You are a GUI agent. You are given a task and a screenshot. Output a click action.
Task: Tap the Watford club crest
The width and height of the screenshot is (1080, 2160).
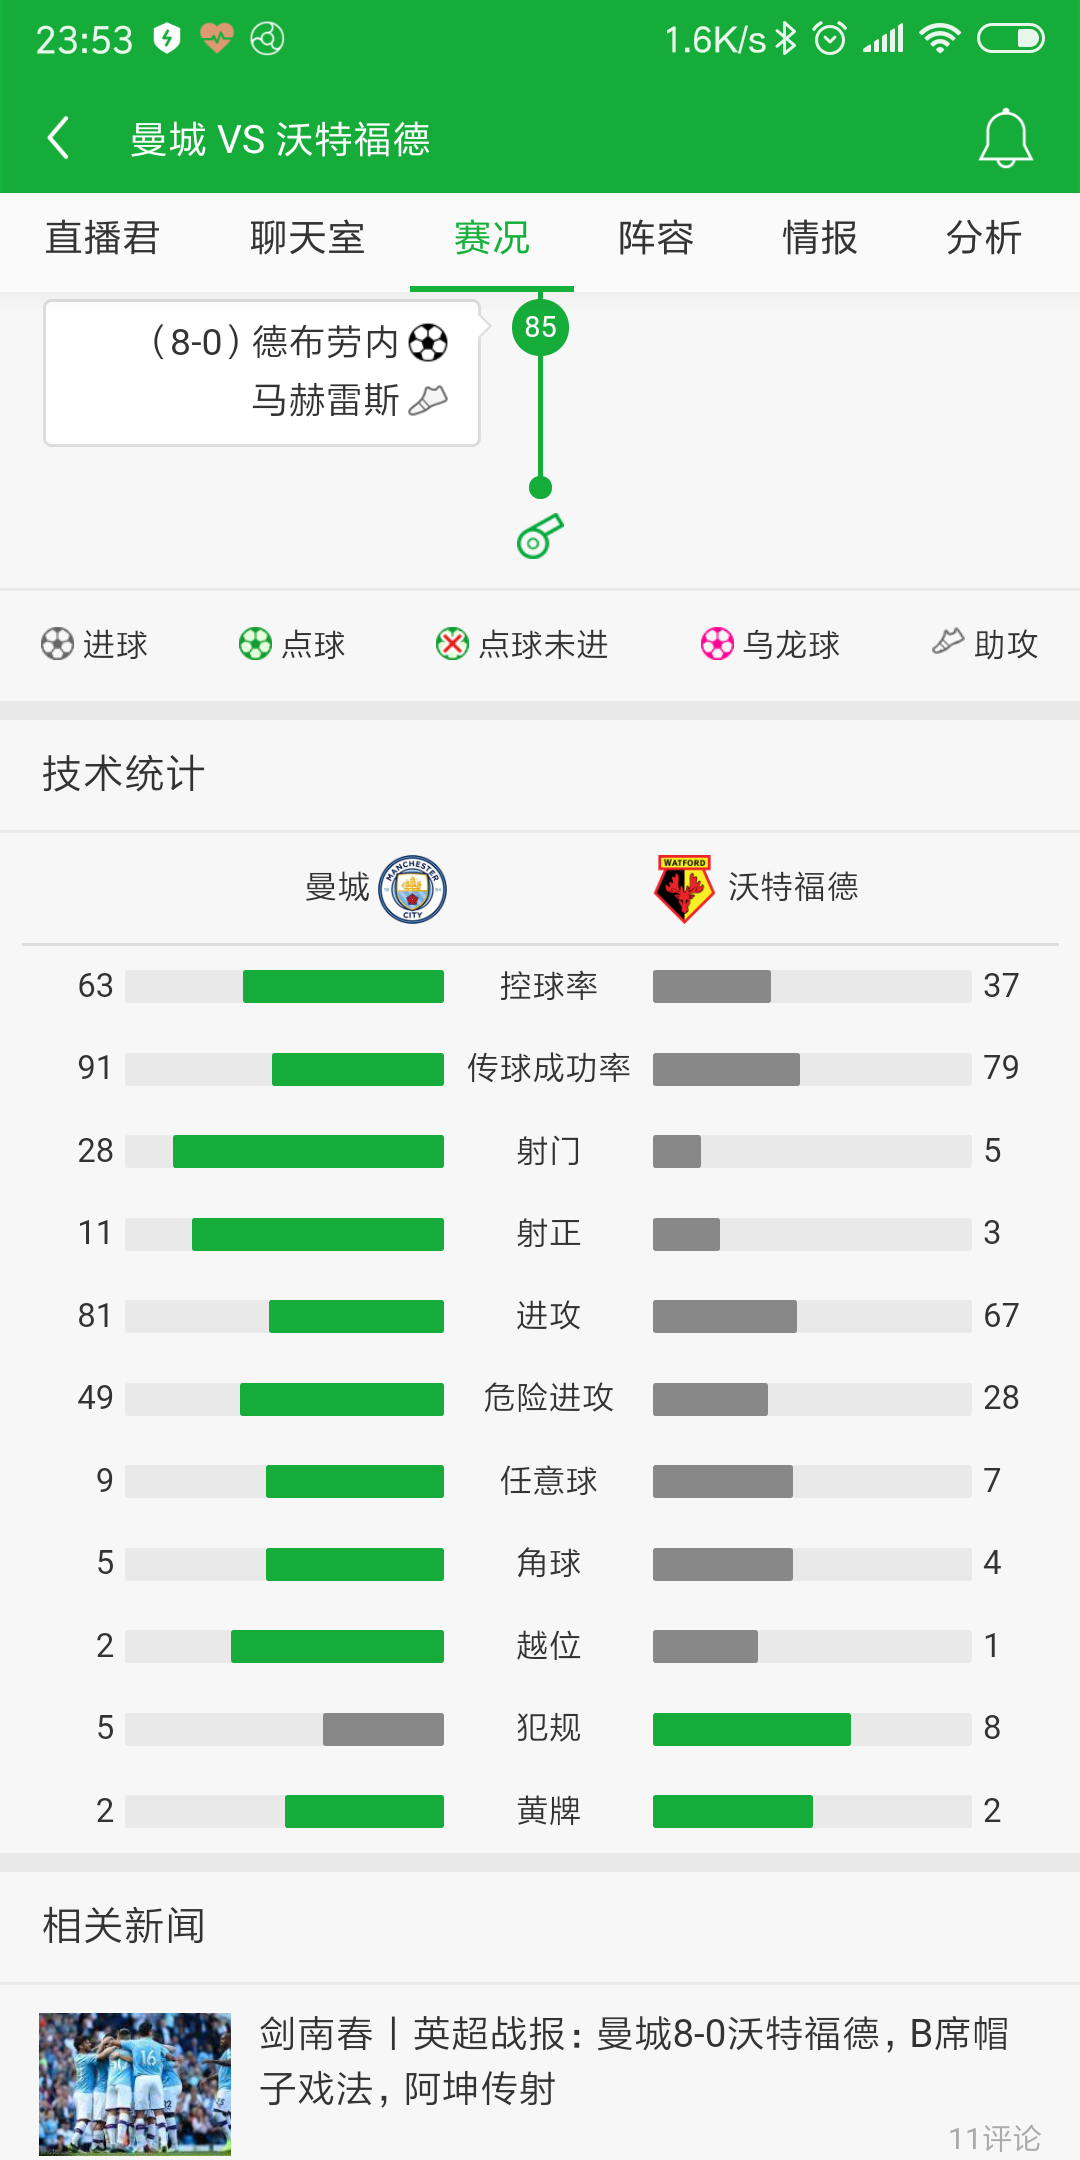point(684,889)
